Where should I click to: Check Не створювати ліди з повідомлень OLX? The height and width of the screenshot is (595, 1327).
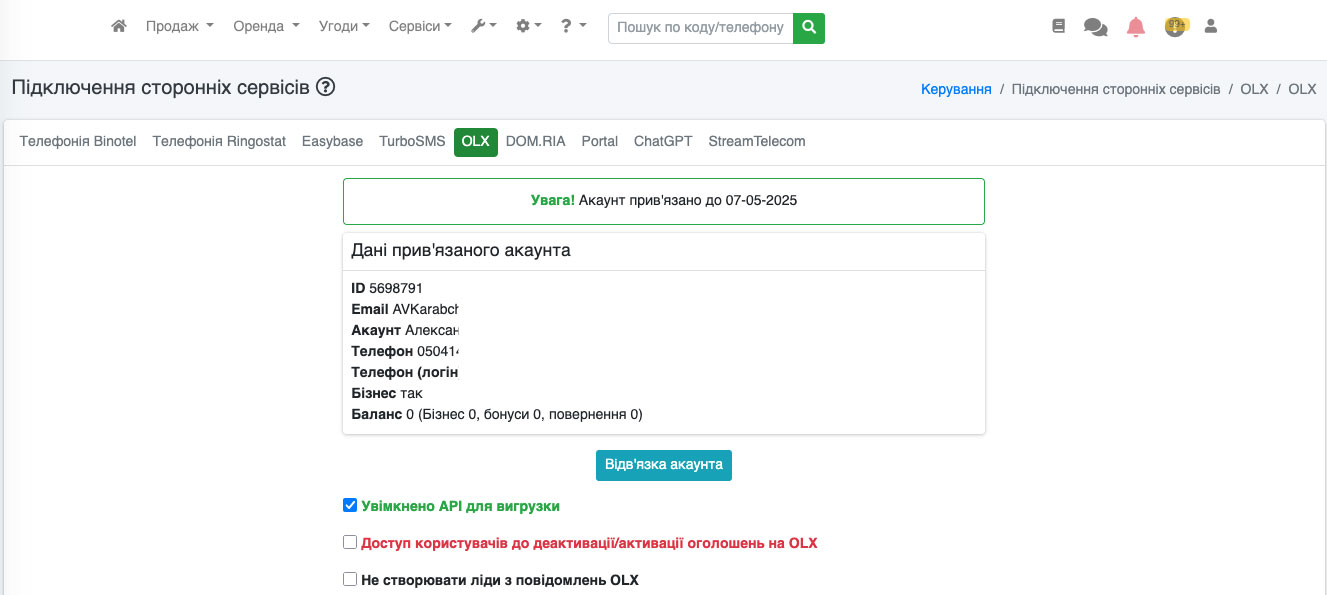pyautogui.click(x=350, y=579)
